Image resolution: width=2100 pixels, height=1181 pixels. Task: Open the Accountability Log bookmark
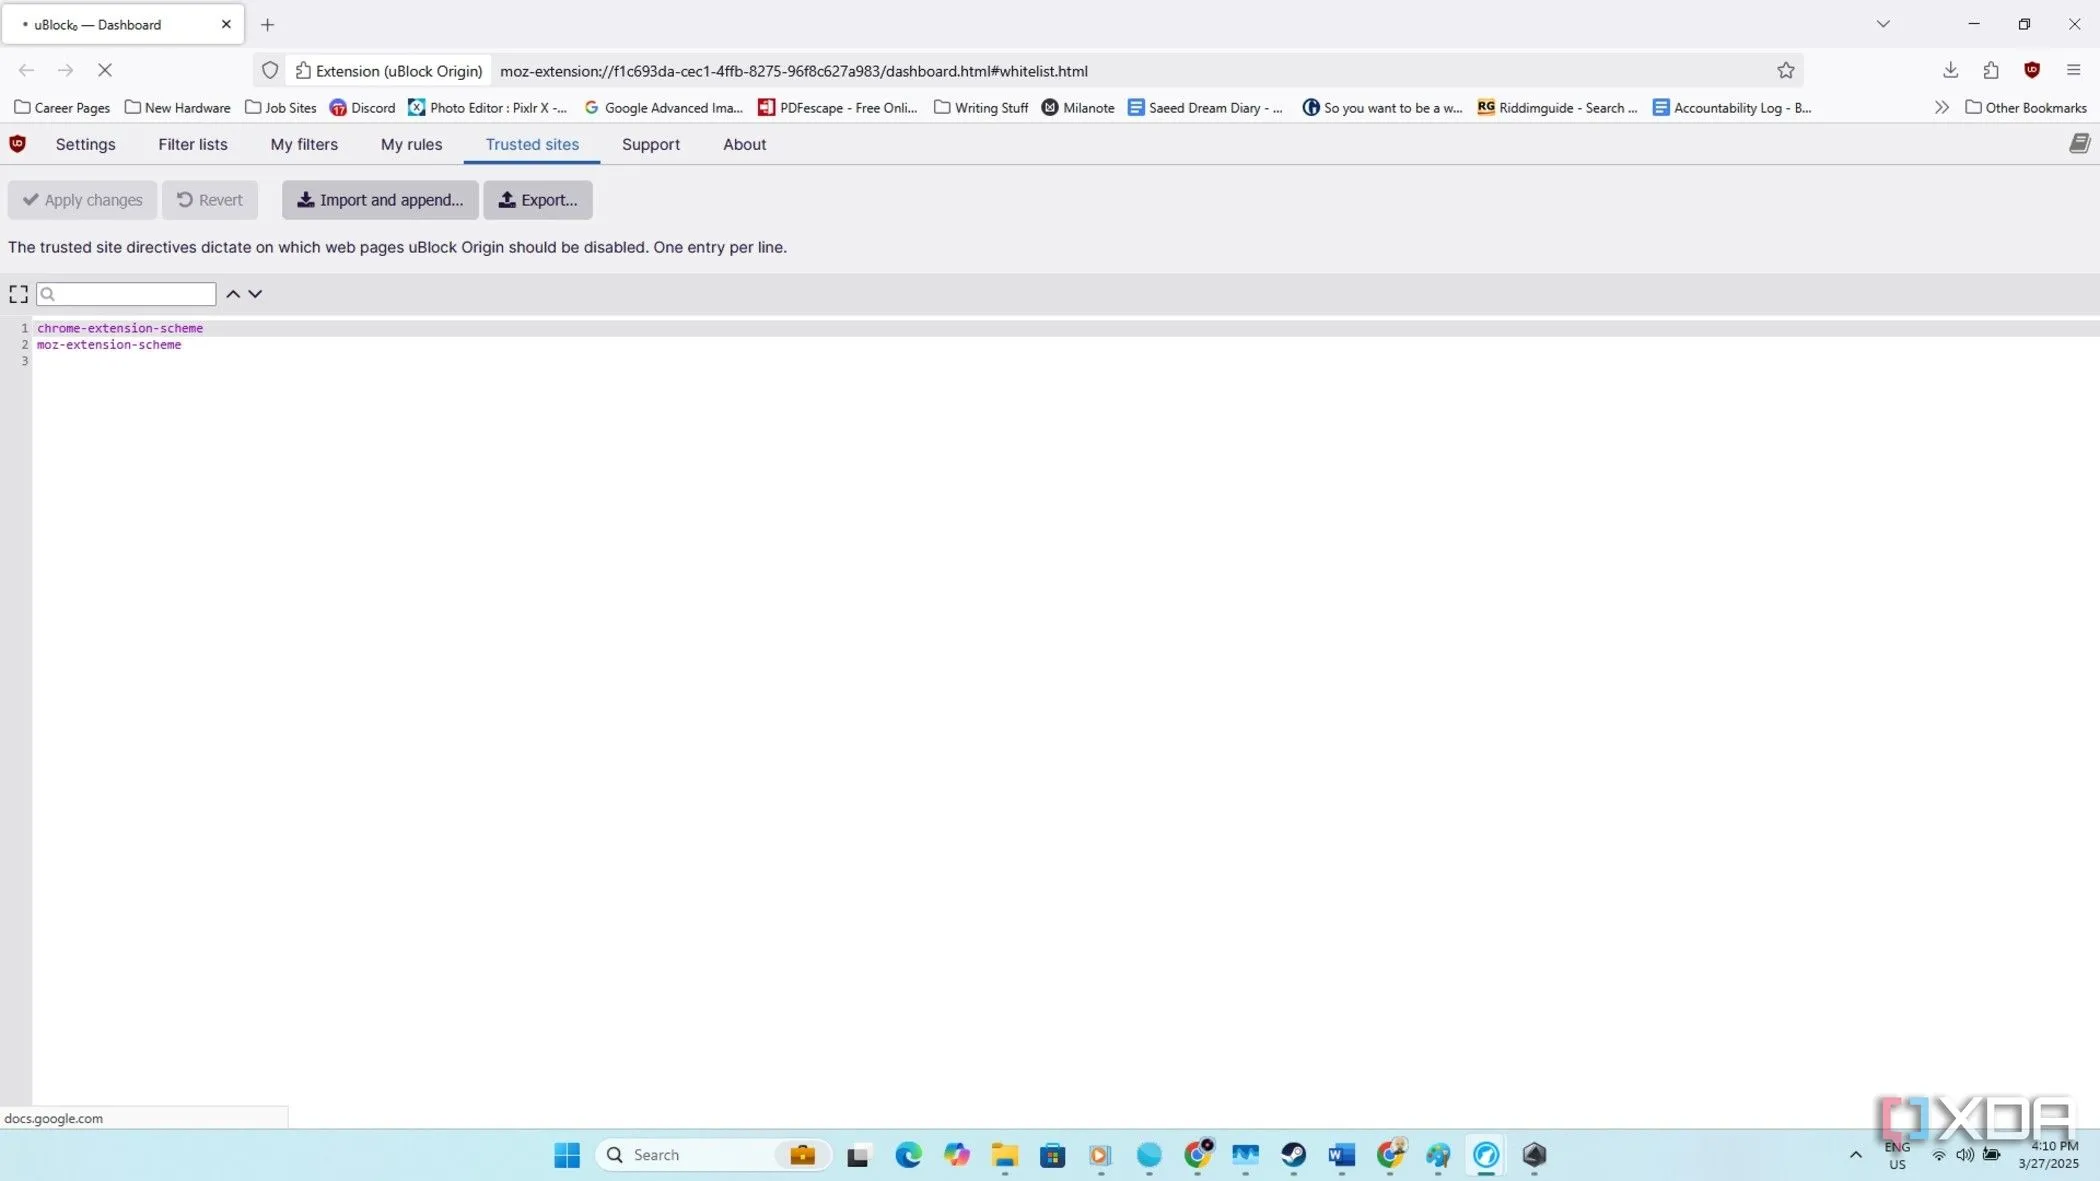coord(1732,107)
